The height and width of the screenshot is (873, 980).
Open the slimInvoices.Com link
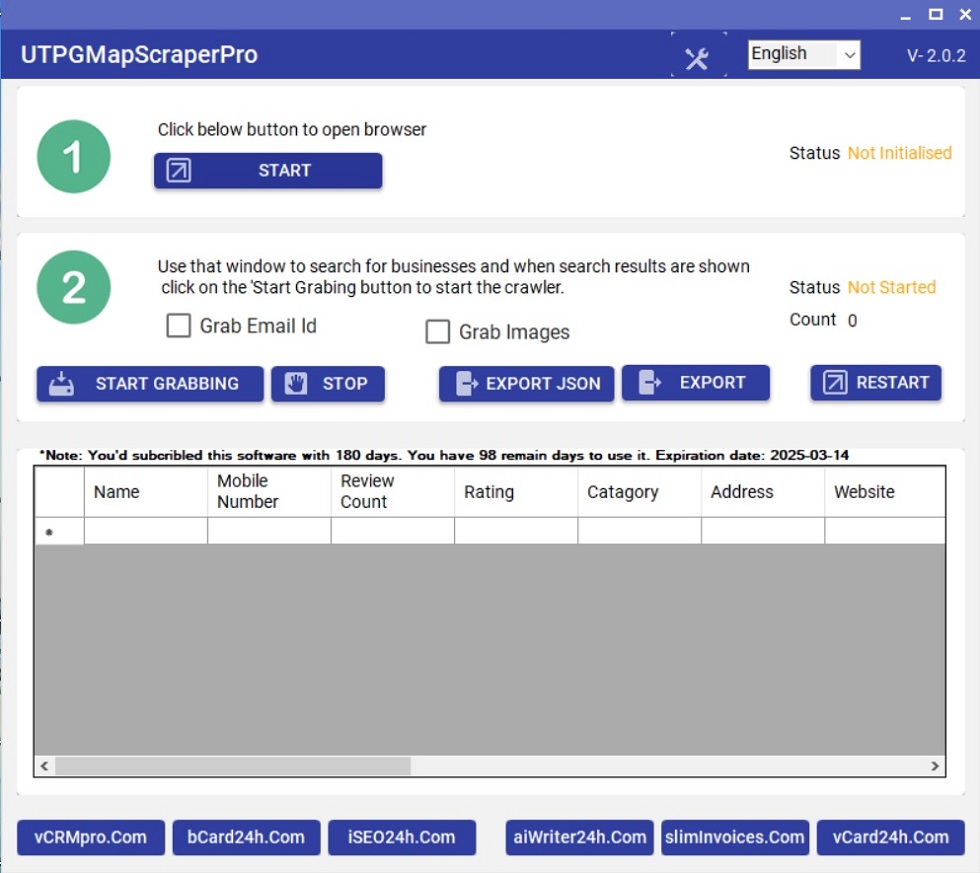pyautogui.click(x=735, y=838)
